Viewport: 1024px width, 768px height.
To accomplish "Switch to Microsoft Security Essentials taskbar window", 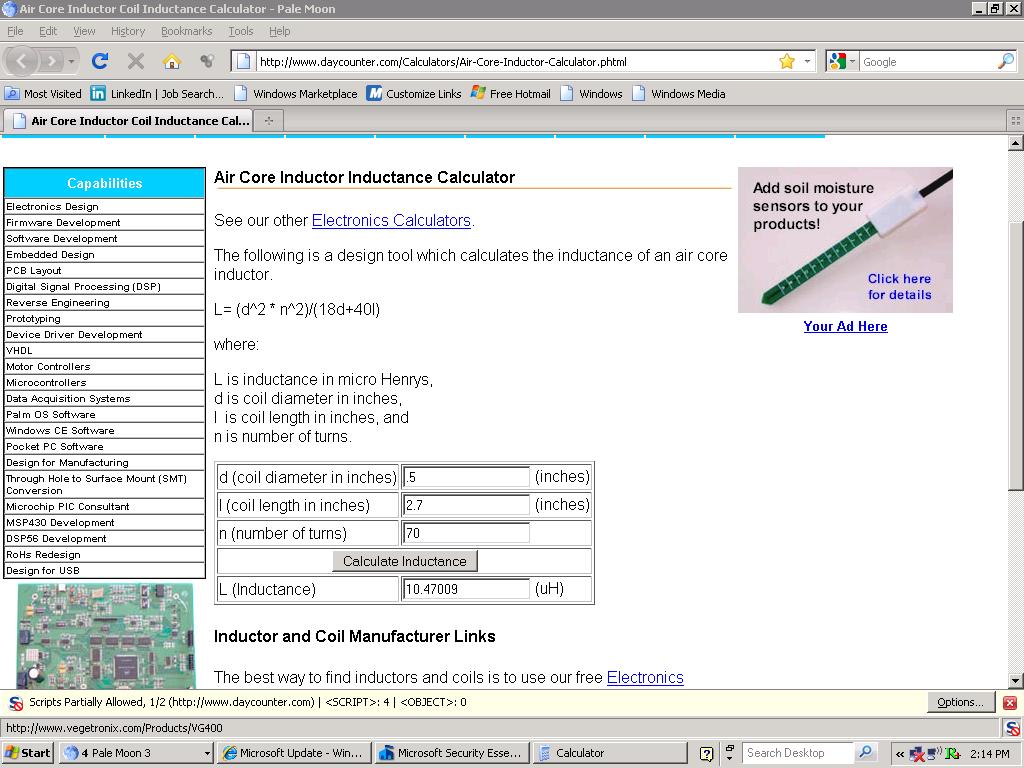I will point(452,753).
